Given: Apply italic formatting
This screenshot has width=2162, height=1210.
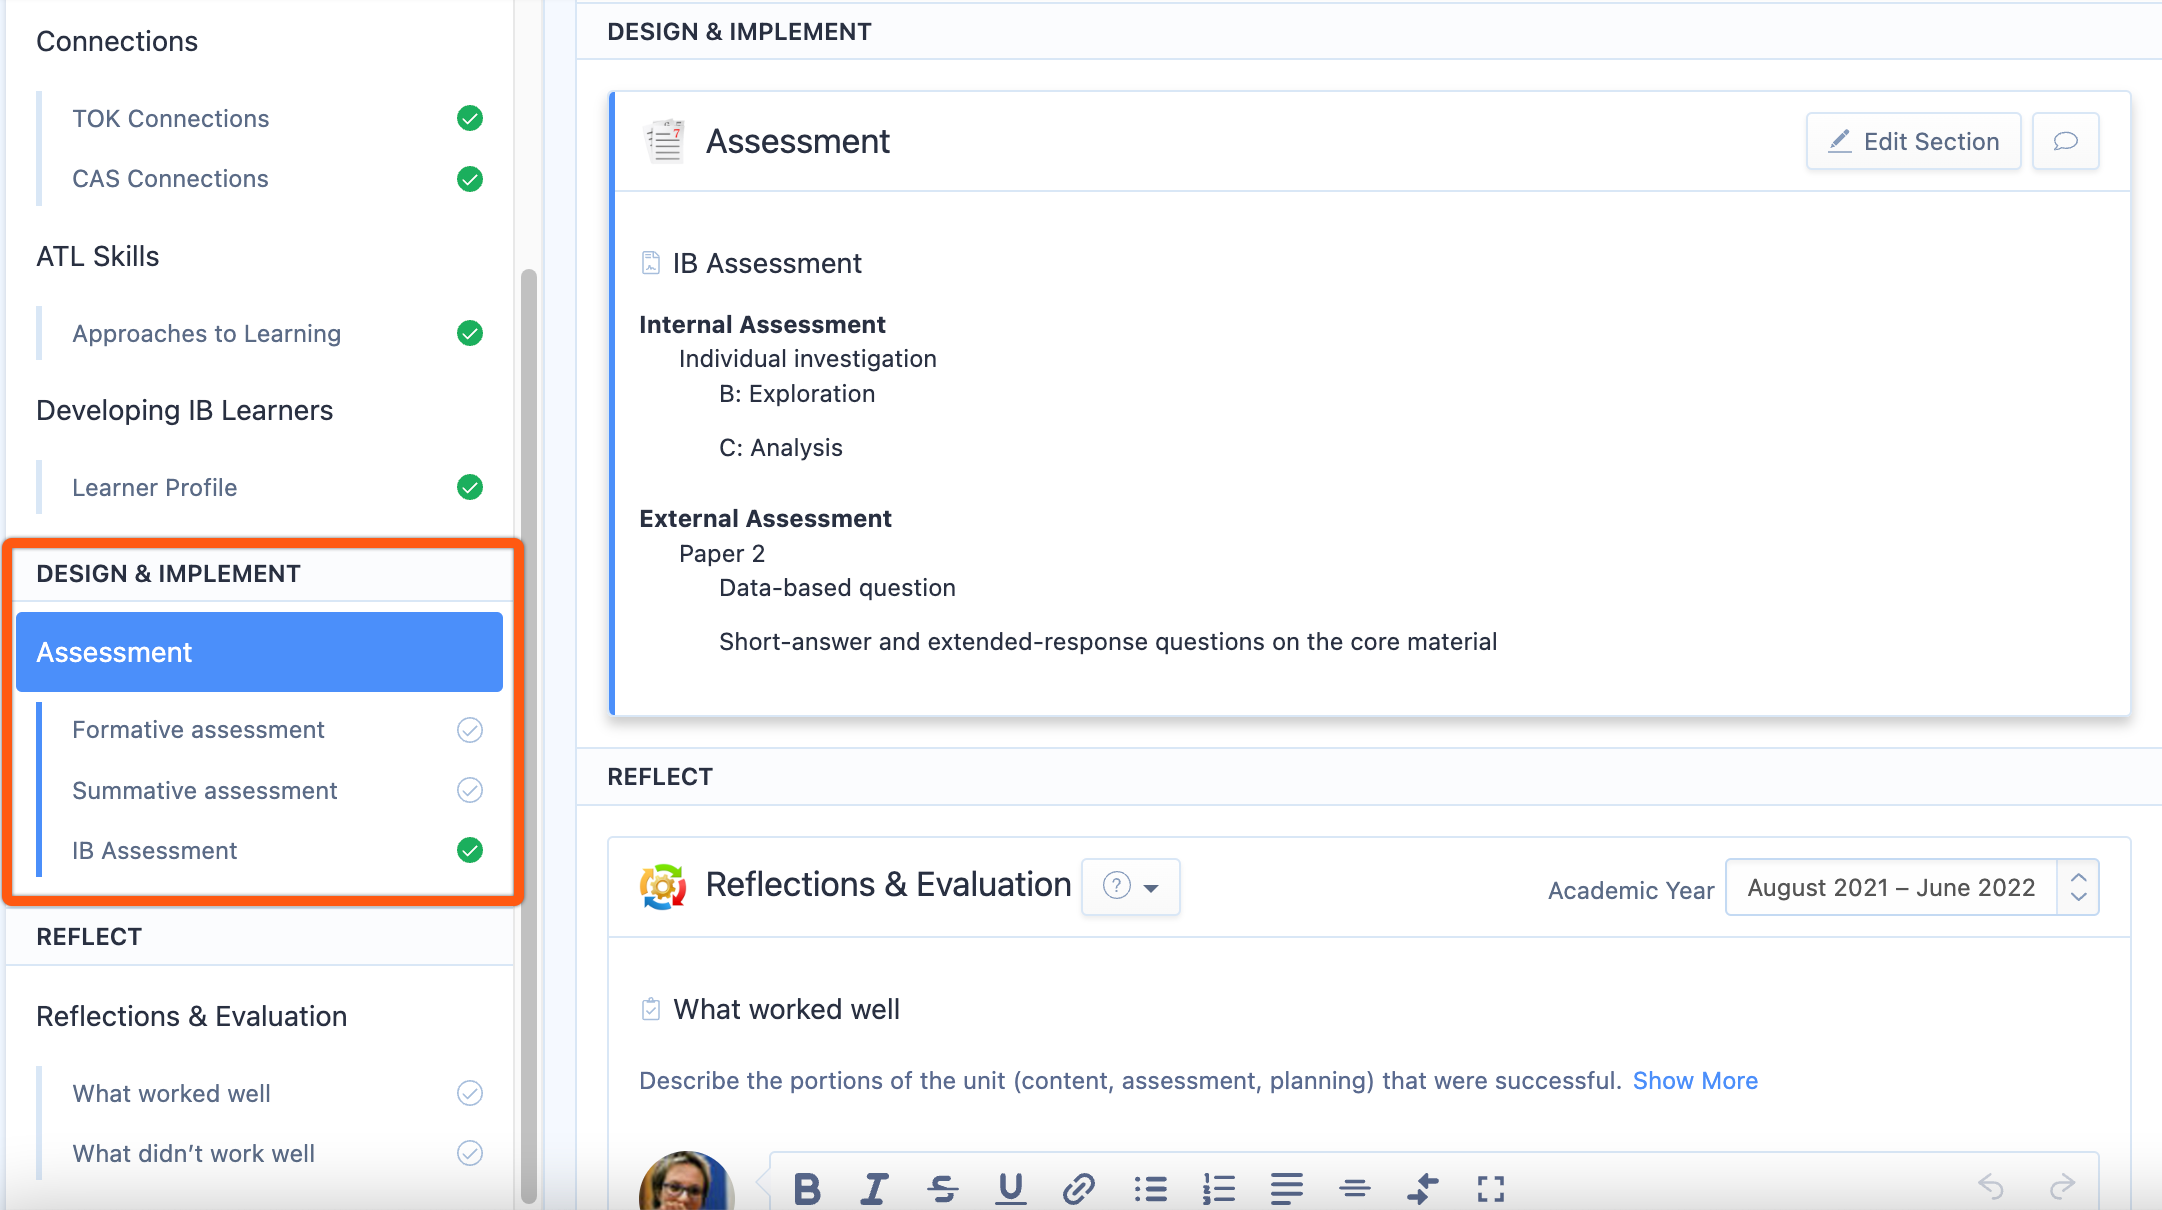Looking at the screenshot, I should point(874,1189).
